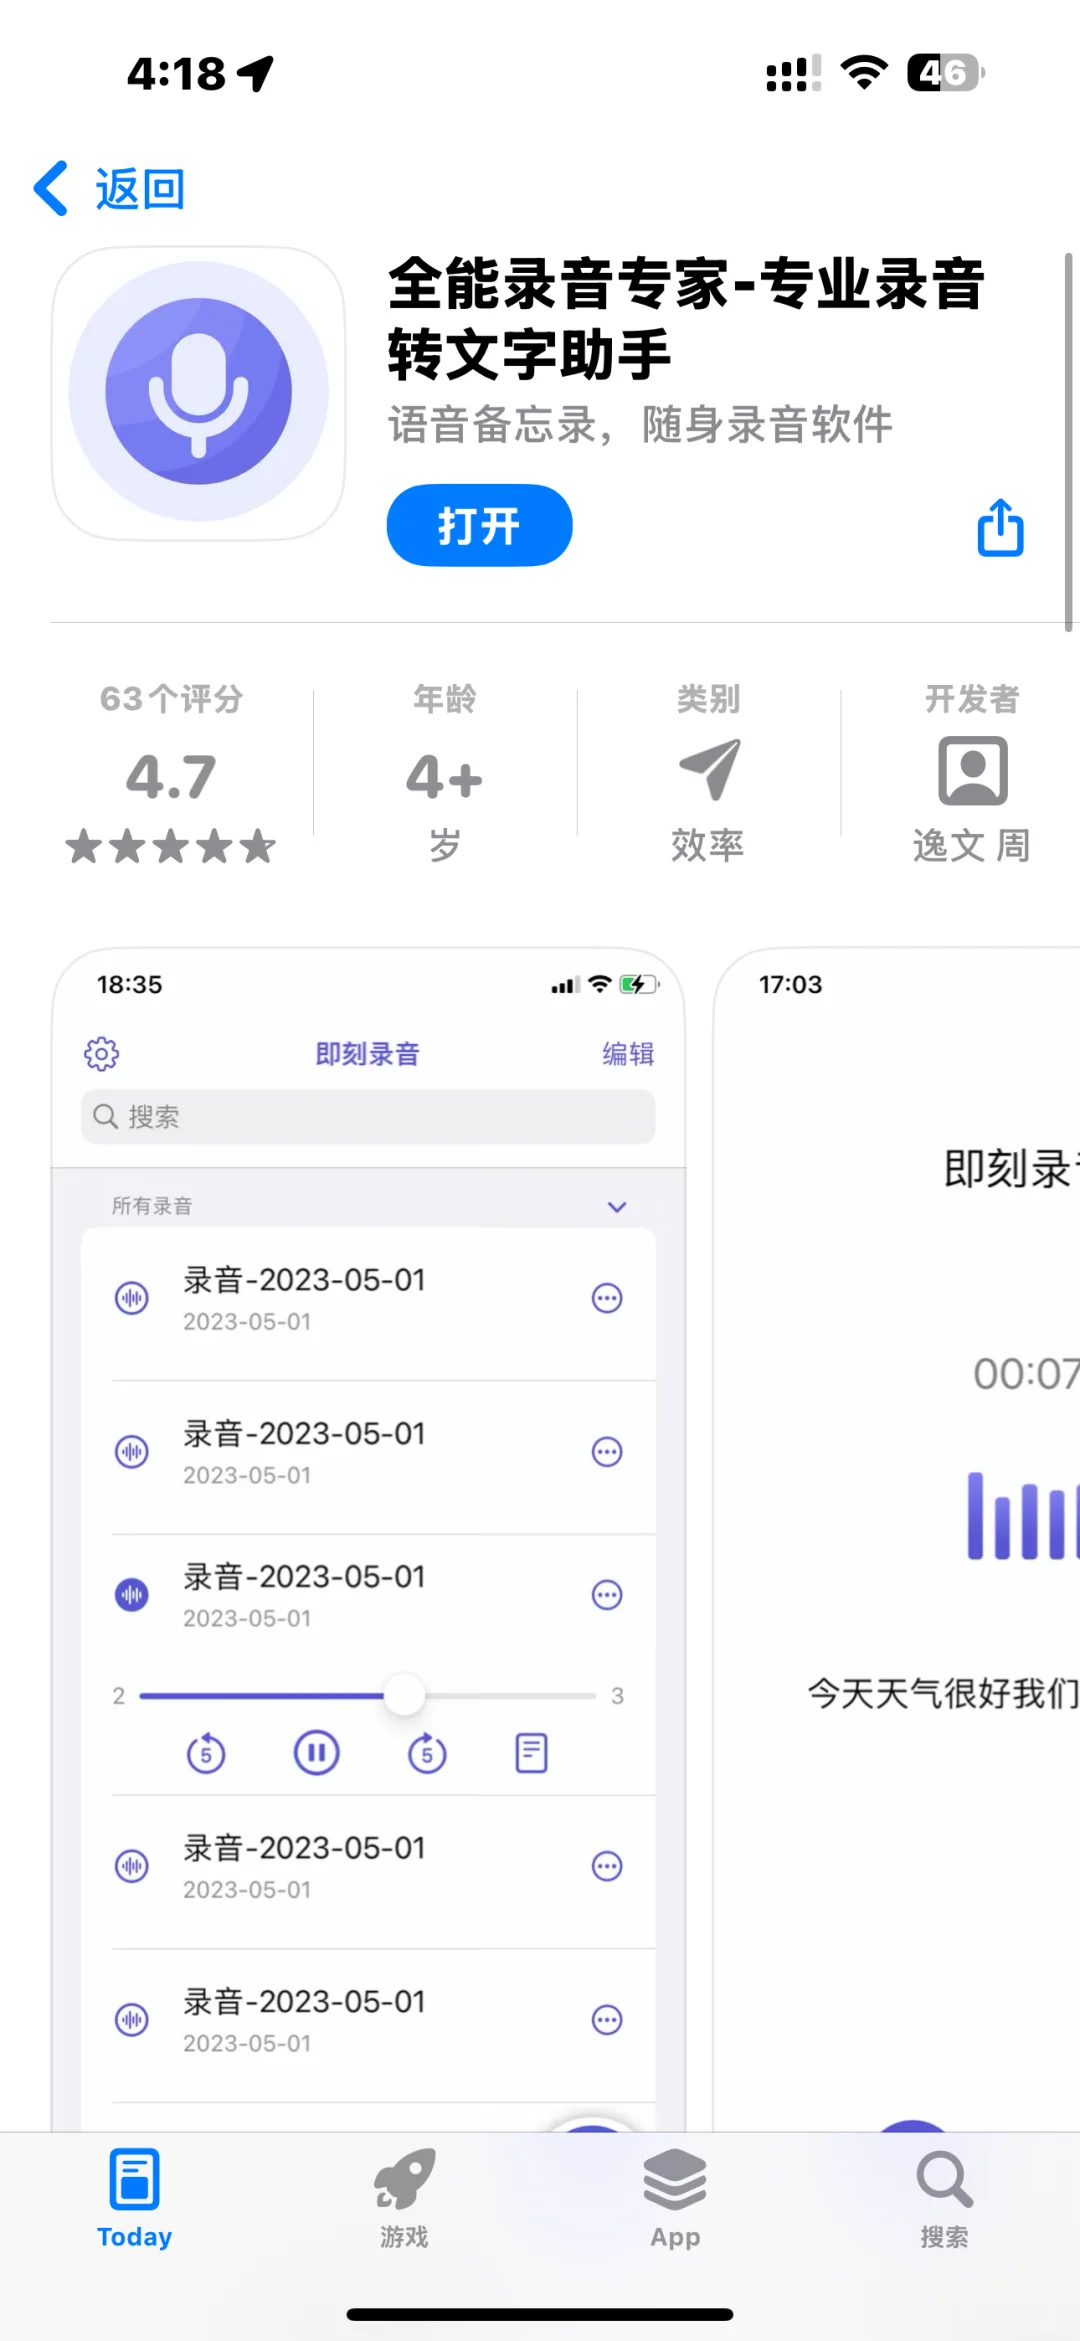Screen dimensions: 1080x2341
Task: Tap the 今天天气很好我们 transcript text
Action: (x=943, y=1693)
